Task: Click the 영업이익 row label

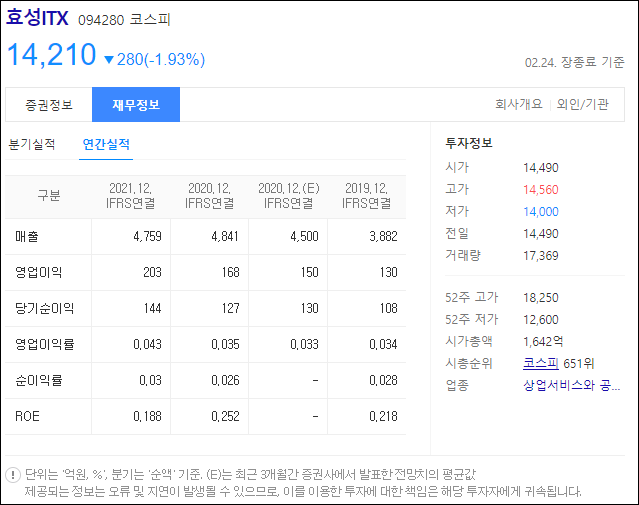Action: tap(39, 272)
